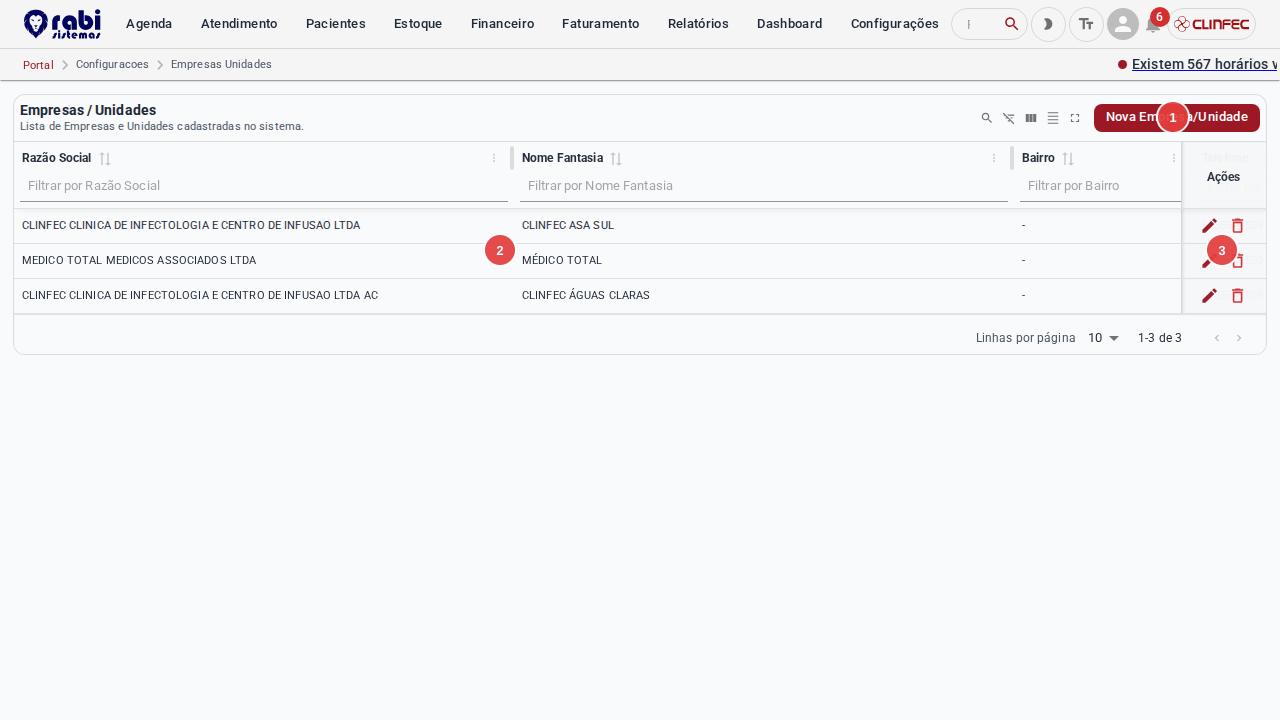Open the Faturamento menu
Image resolution: width=1280 pixels, height=720 pixels.
601,24
